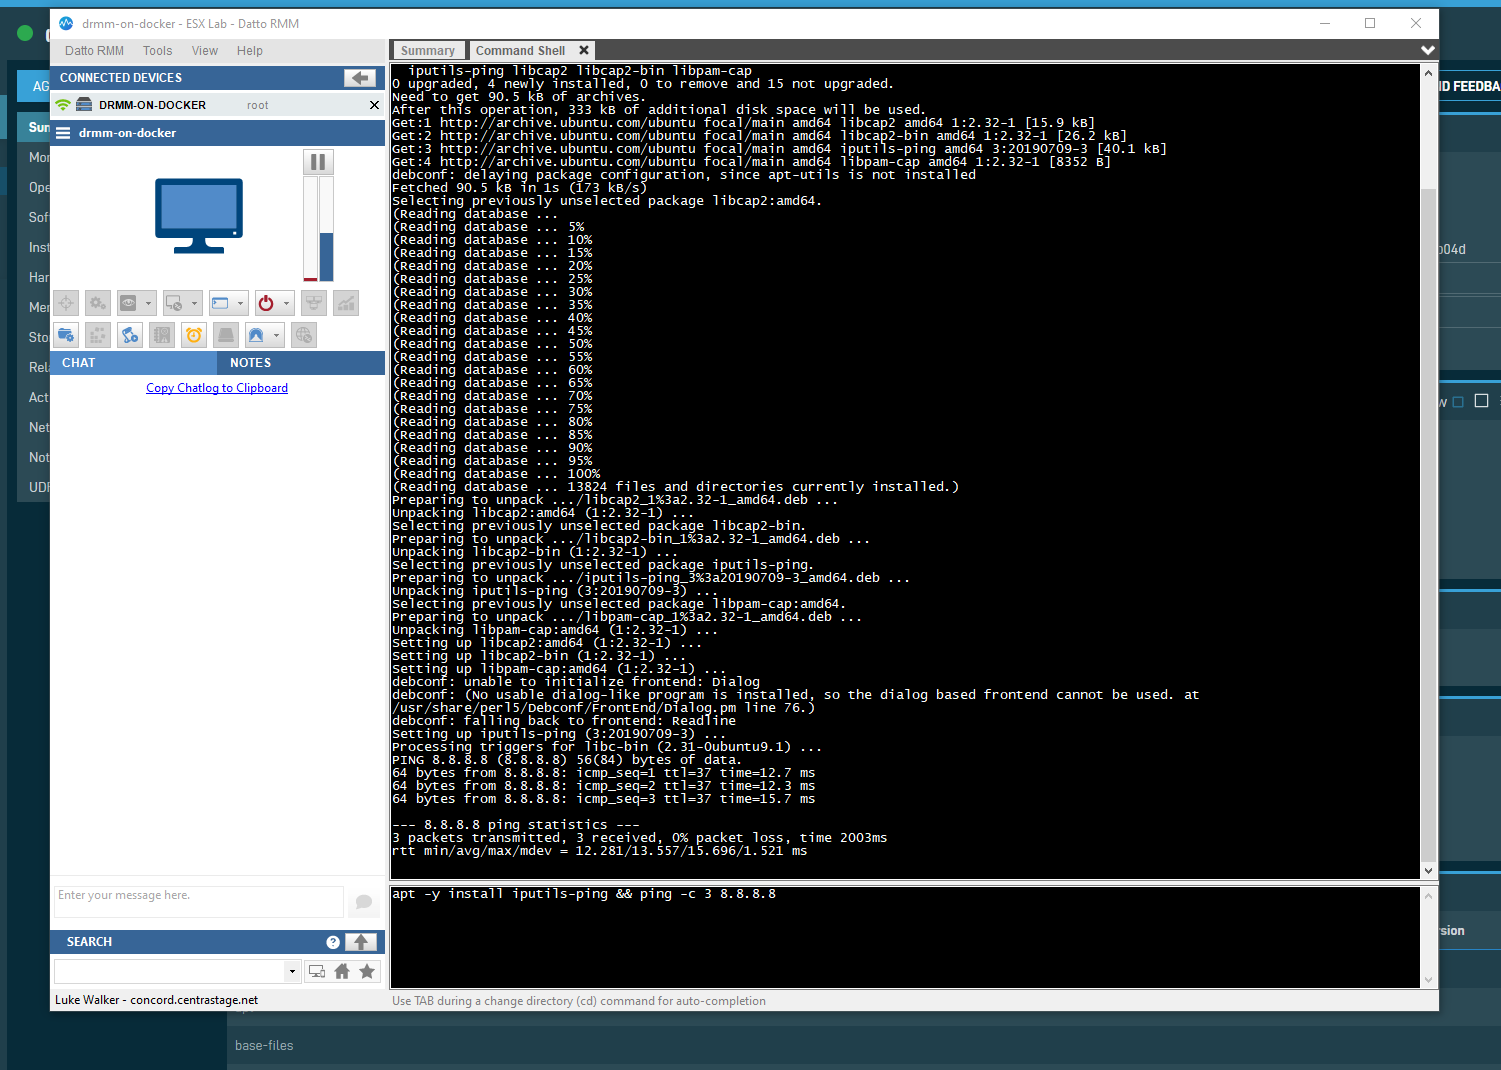The width and height of the screenshot is (1501, 1070).
Task: Click 'base-files' text in background window
Action: pos(264,1046)
